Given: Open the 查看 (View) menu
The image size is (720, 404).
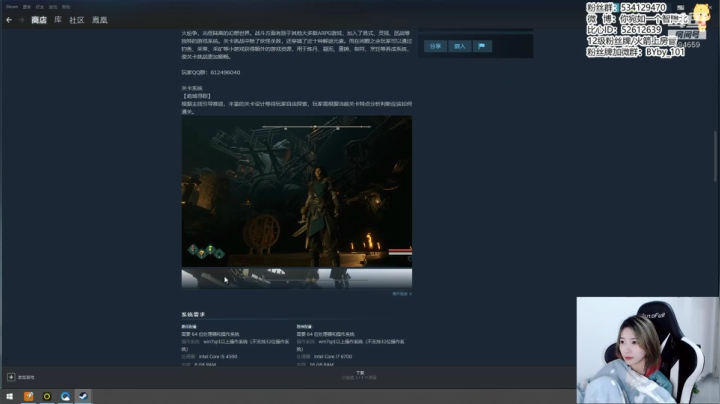Looking at the screenshot, I should 27,7.
